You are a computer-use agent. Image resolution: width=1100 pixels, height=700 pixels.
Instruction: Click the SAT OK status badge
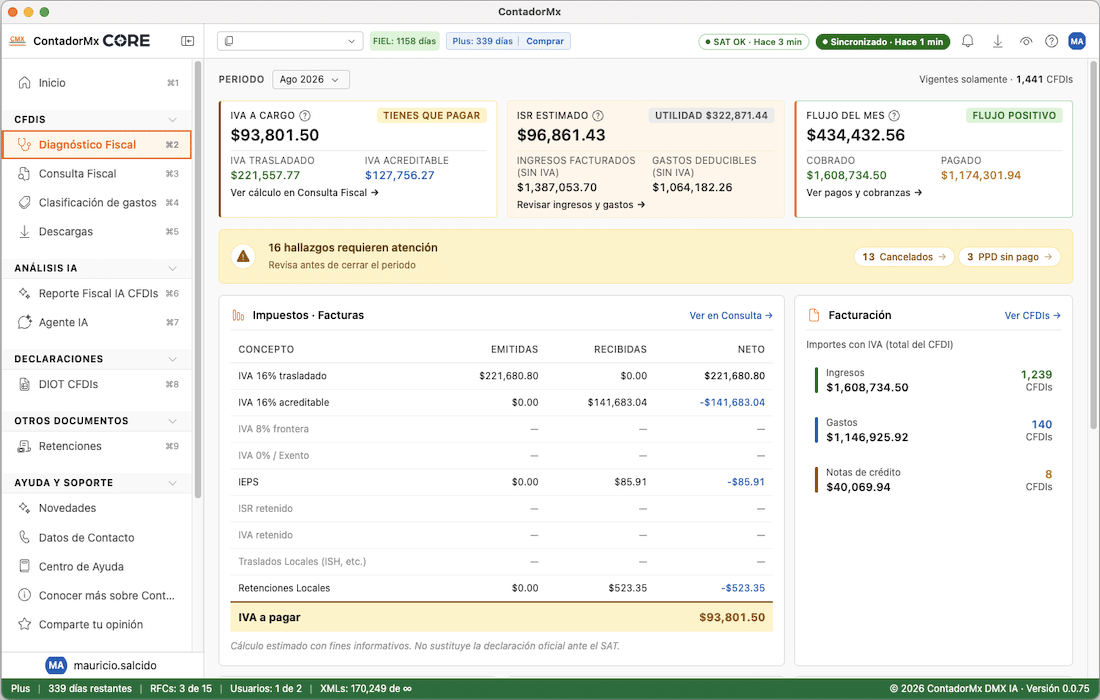click(753, 42)
